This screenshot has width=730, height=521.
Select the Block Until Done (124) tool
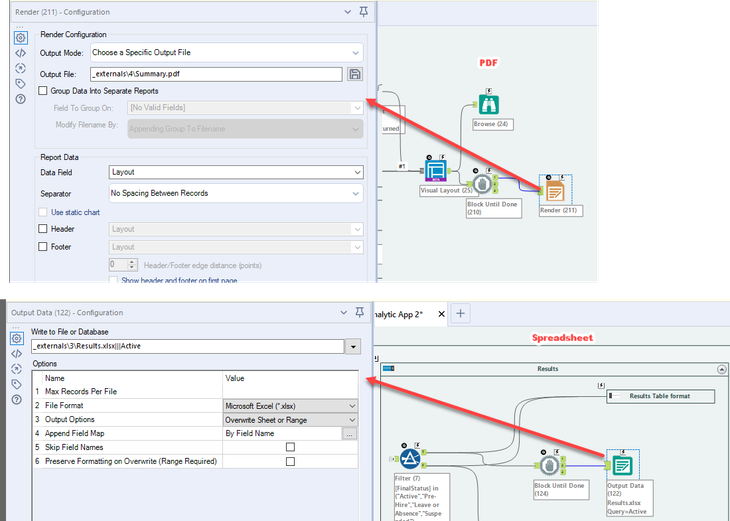[549, 465]
